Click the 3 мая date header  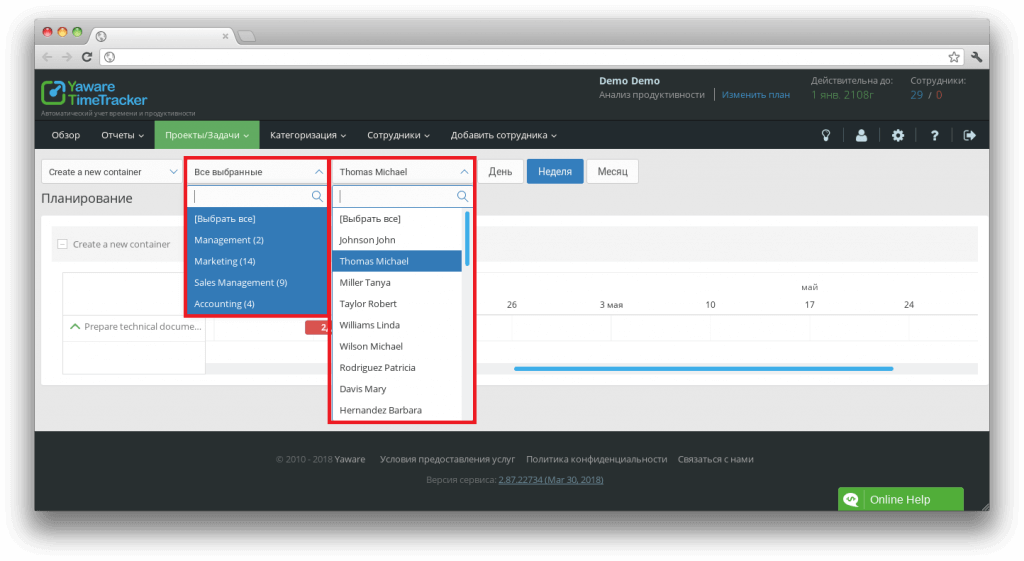[611, 304]
